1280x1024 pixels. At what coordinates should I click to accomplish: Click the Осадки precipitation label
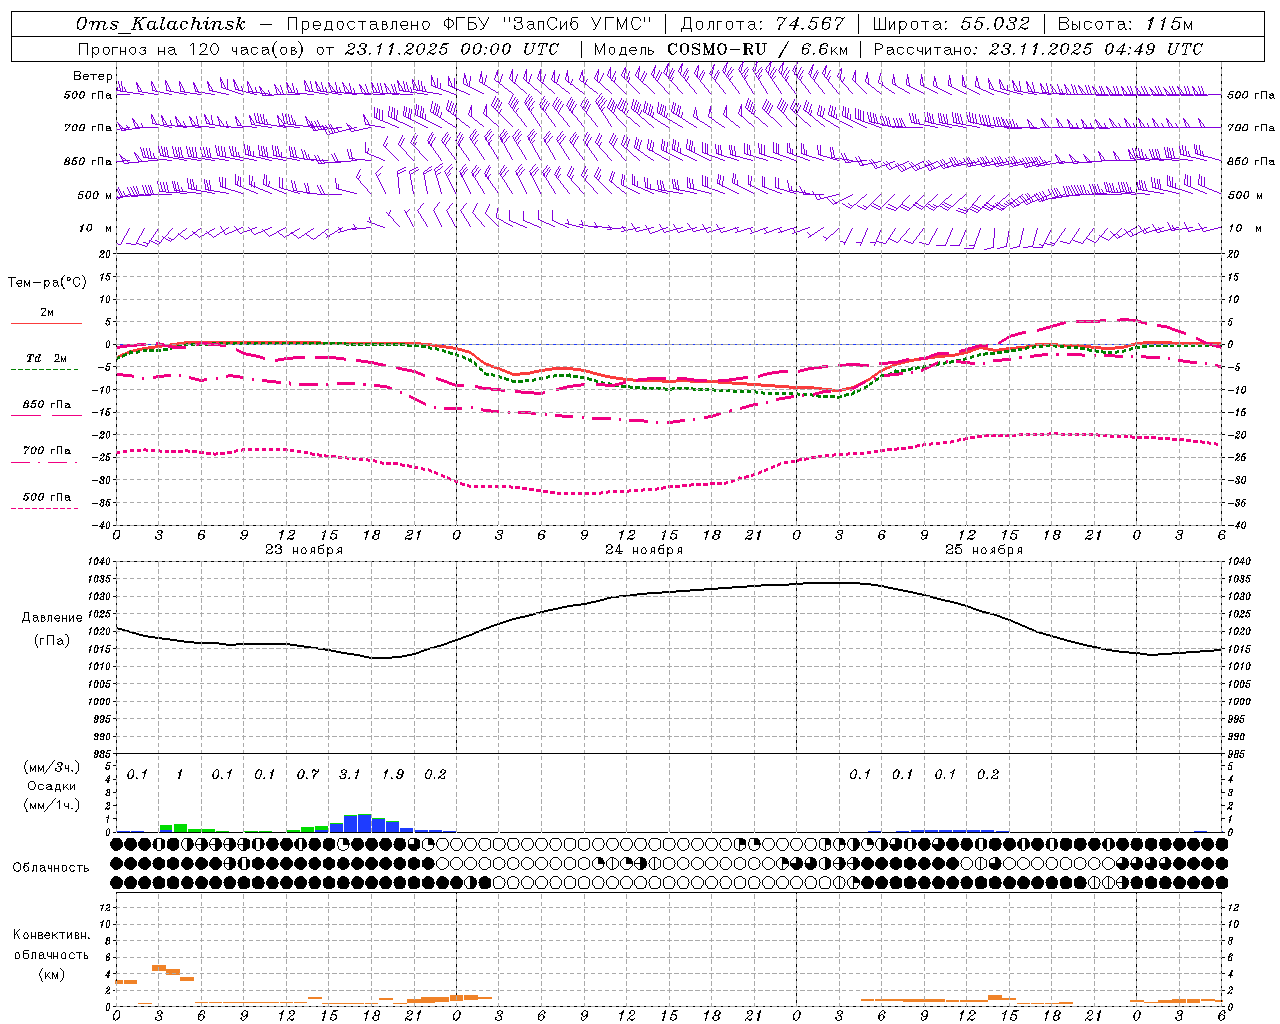52,786
